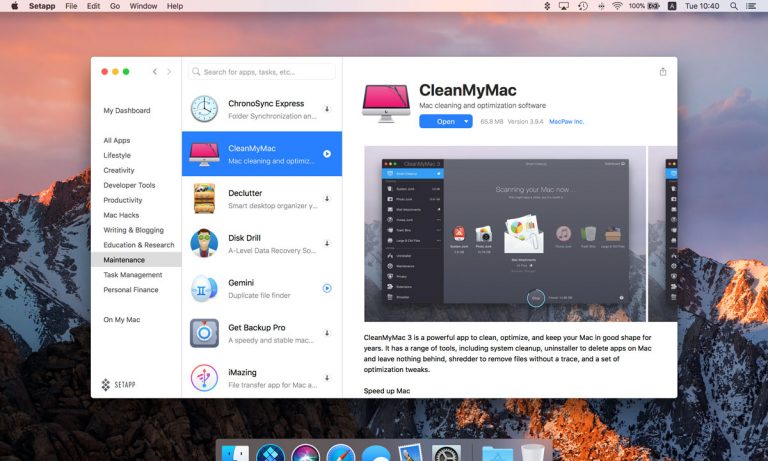This screenshot has height=461, width=768.
Task: Select On My Mac in sidebar
Action: click(121, 319)
